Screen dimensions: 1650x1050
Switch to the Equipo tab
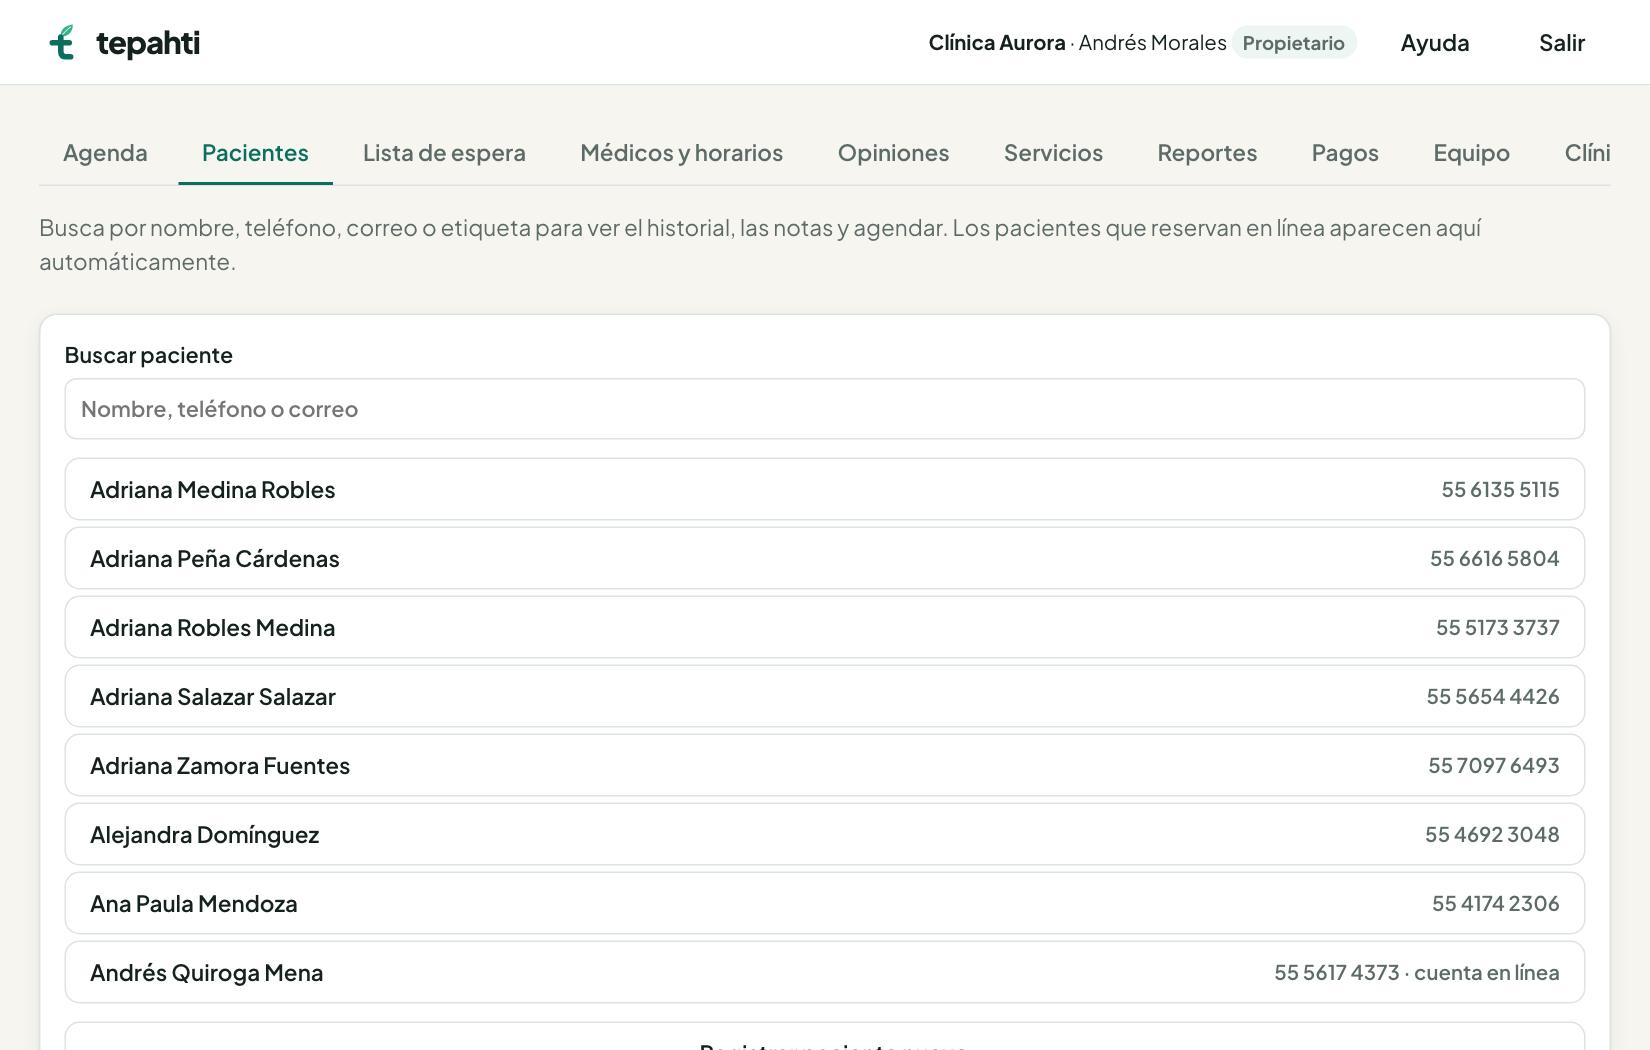(x=1471, y=153)
